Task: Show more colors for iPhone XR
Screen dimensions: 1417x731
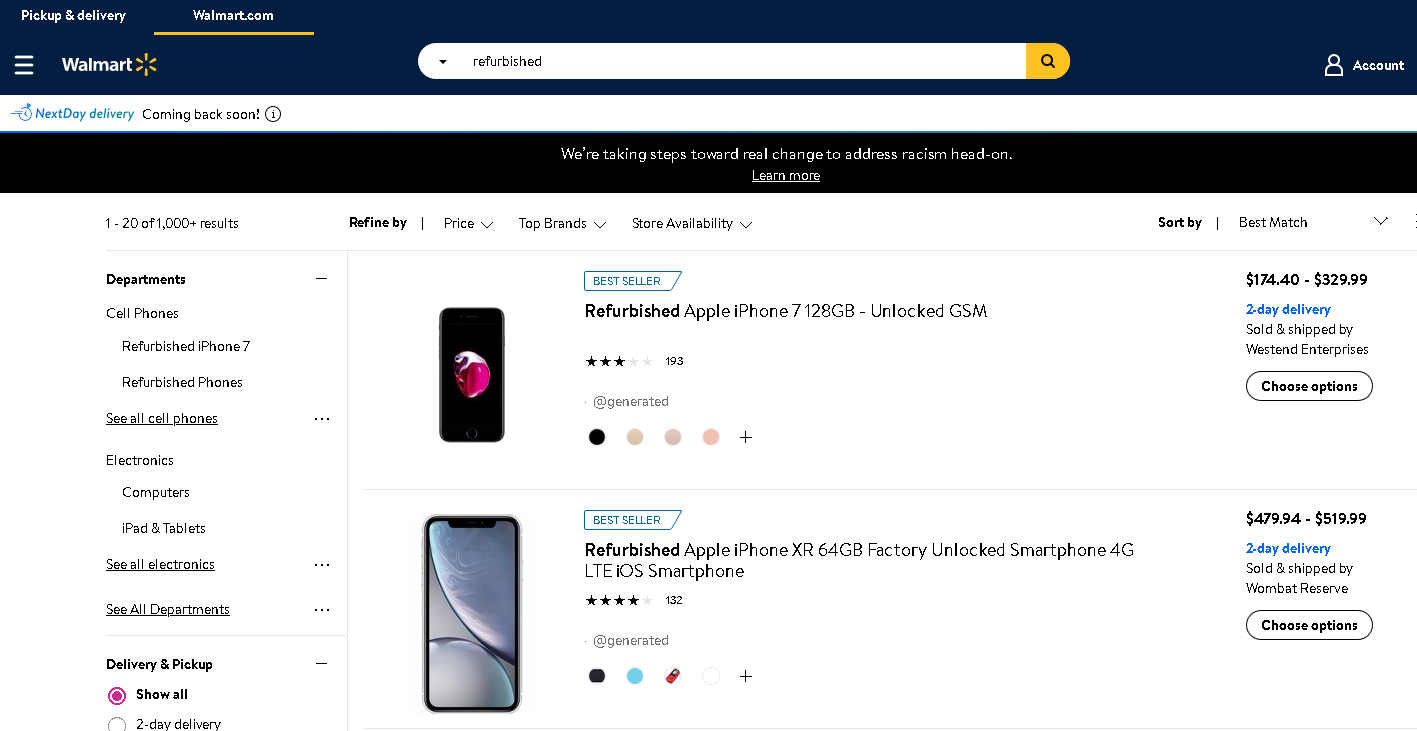Action: point(745,676)
